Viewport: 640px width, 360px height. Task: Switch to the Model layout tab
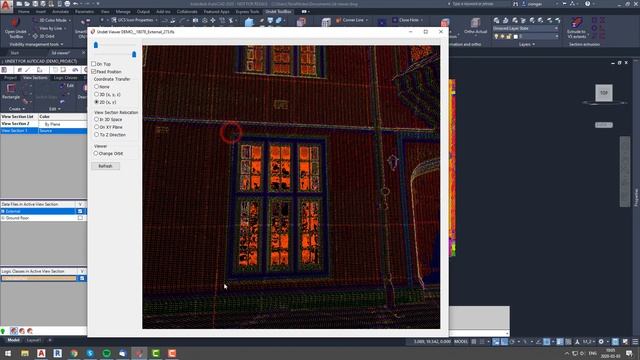point(13,340)
